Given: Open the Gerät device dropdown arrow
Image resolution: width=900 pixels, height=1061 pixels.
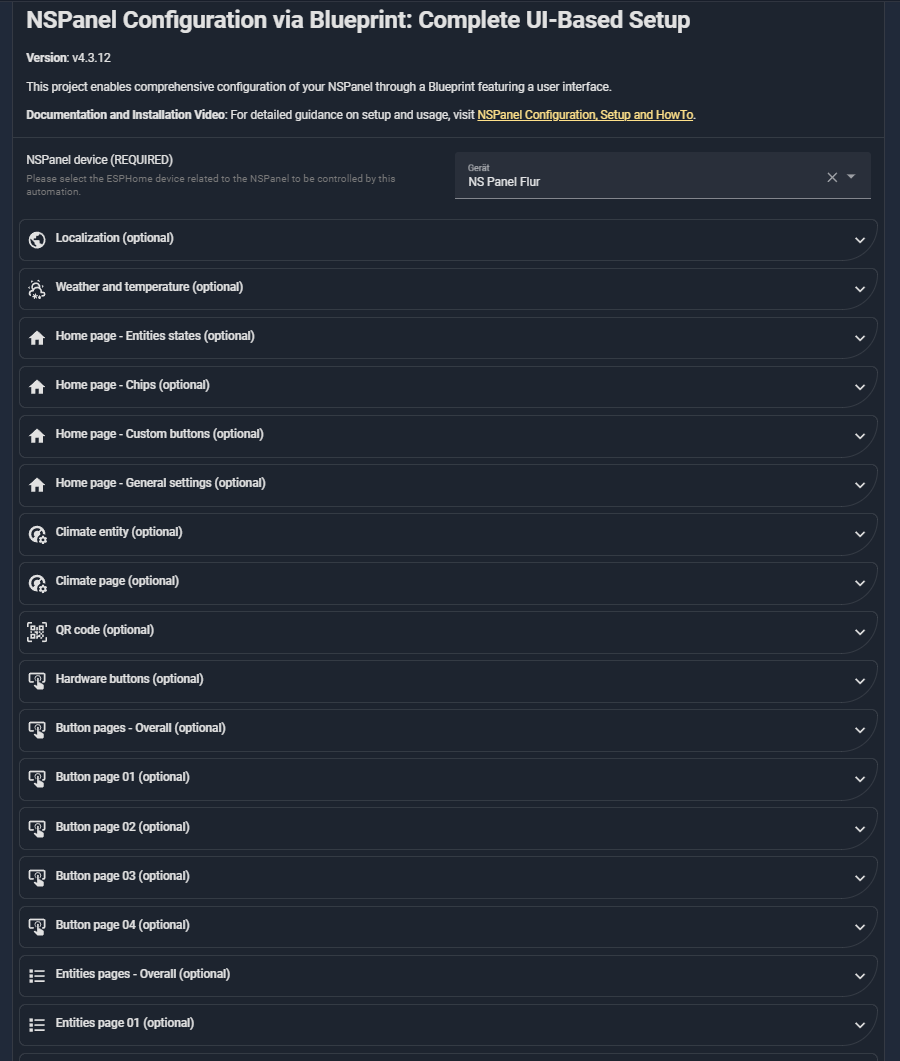Looking at the screenshot, I should tap(852, 177).
